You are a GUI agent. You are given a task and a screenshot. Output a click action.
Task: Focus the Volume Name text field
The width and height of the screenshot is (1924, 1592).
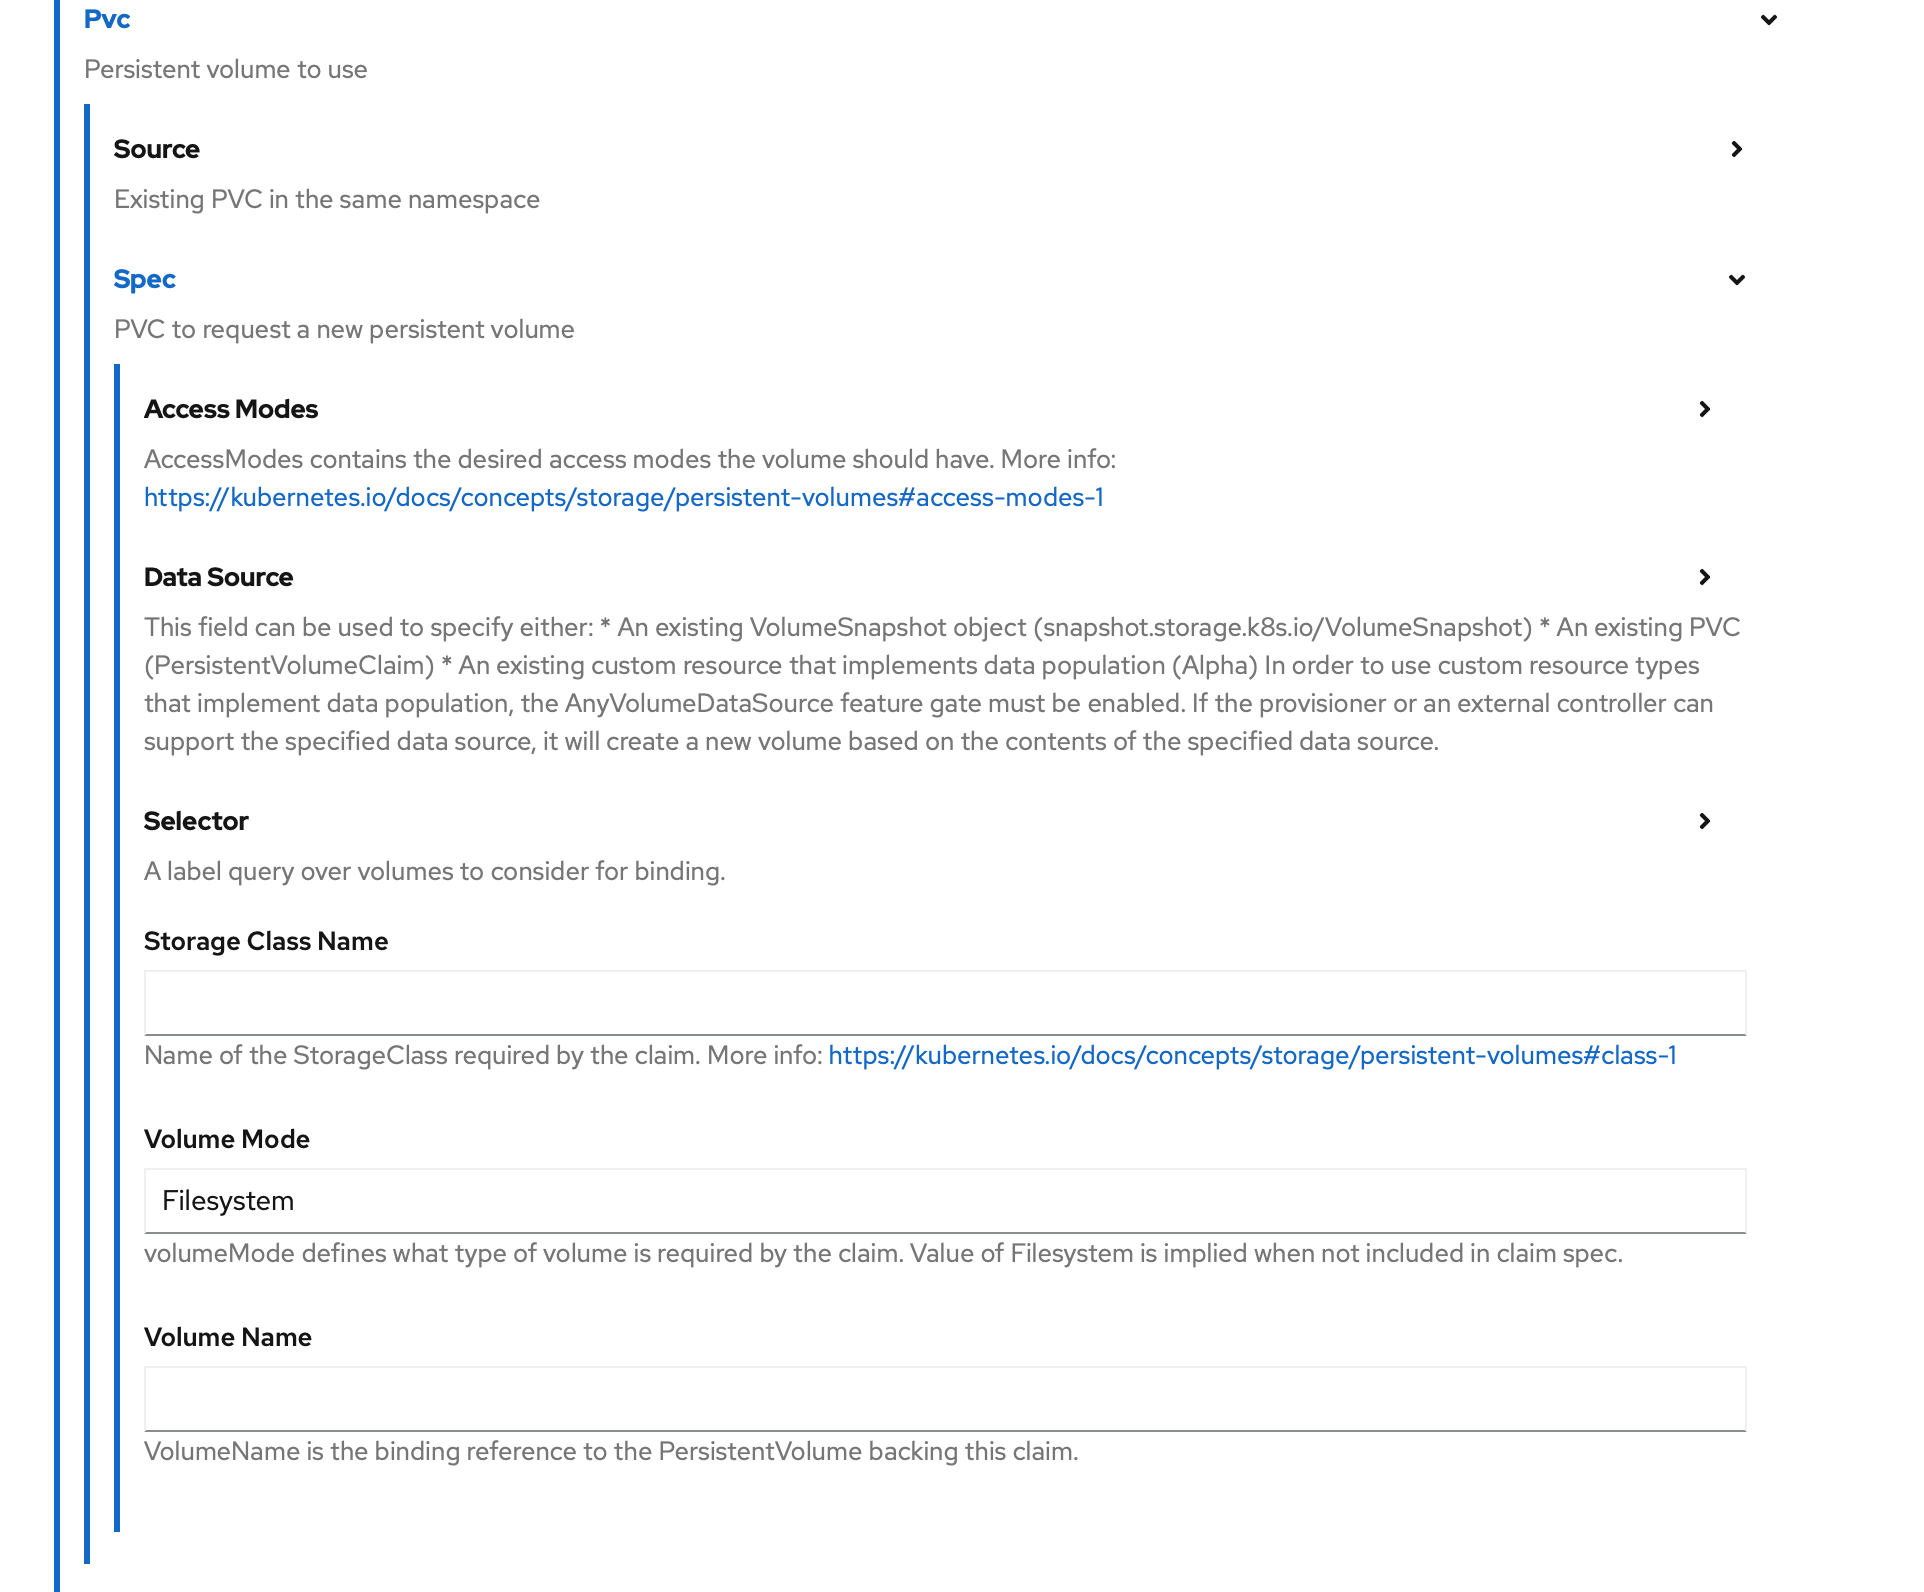click(x=945, y=1399)
